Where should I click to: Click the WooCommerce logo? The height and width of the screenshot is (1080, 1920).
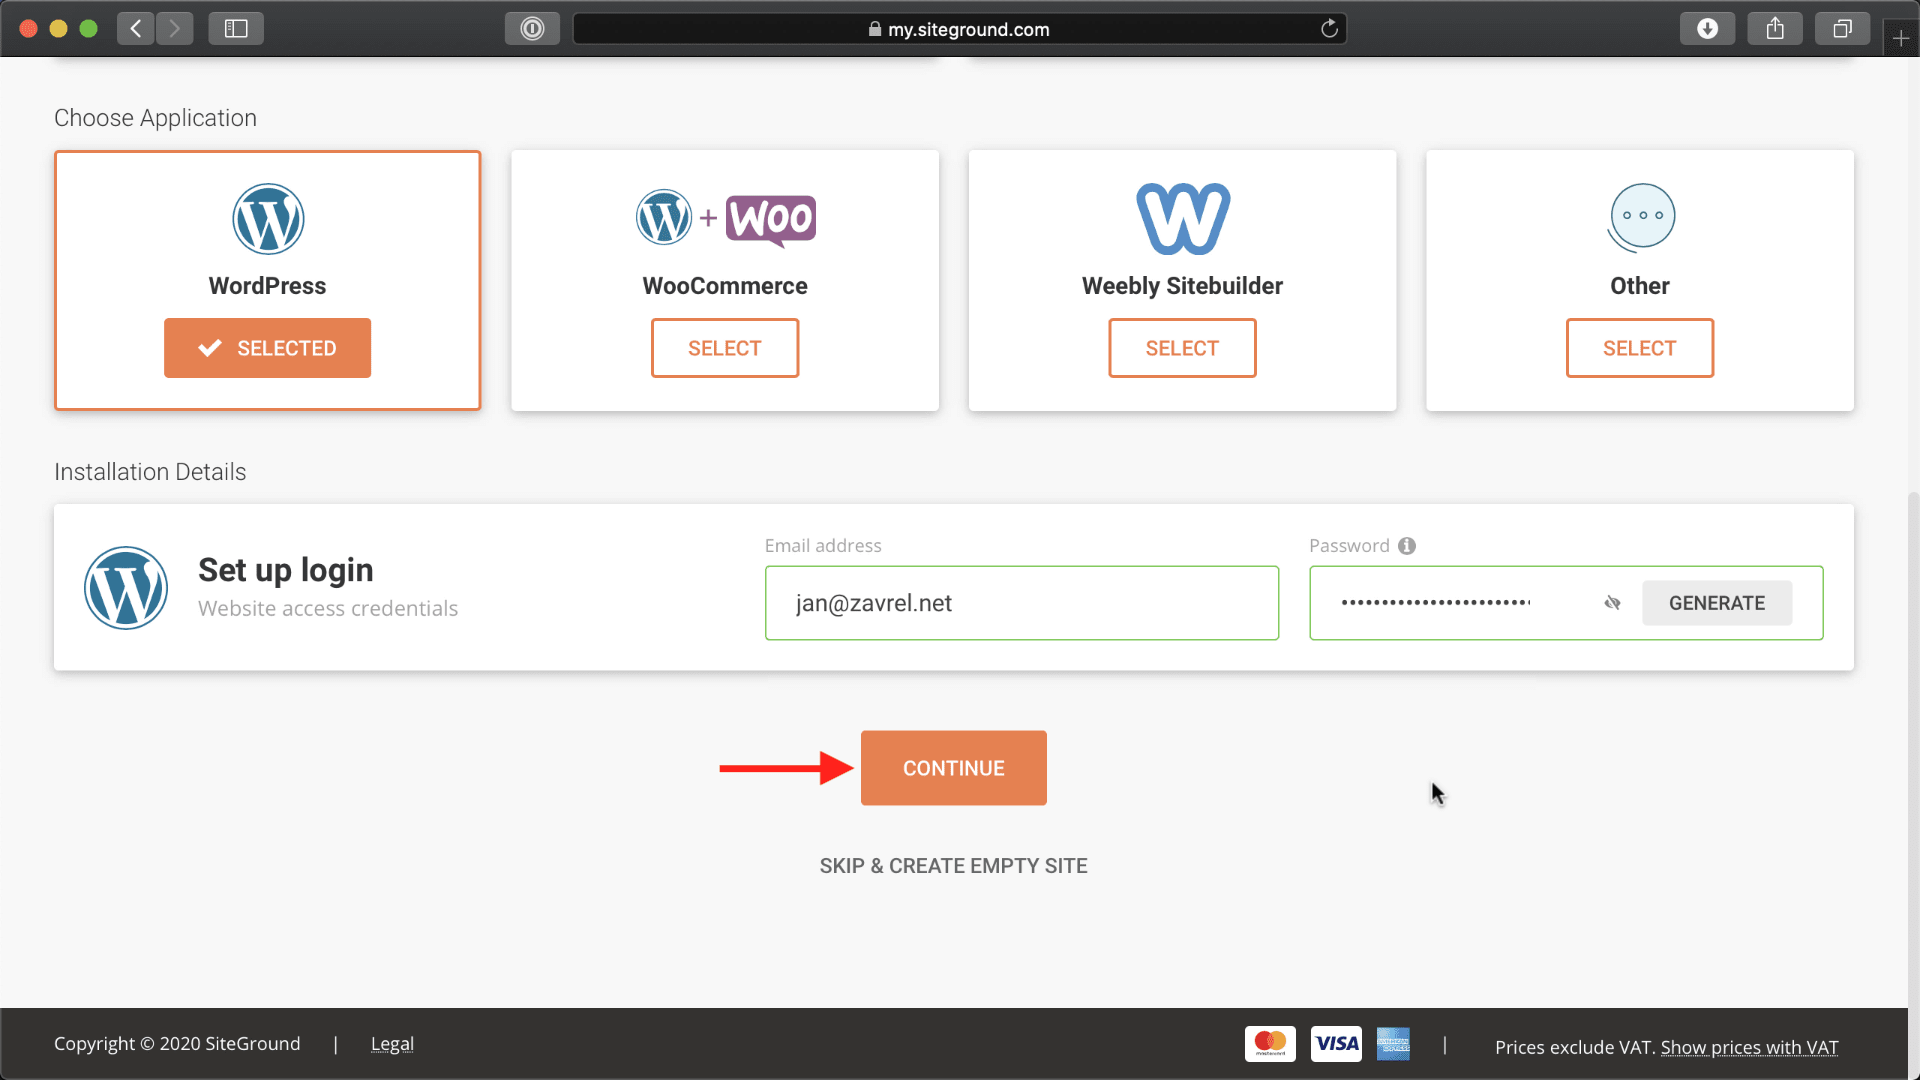coord(725,219)
